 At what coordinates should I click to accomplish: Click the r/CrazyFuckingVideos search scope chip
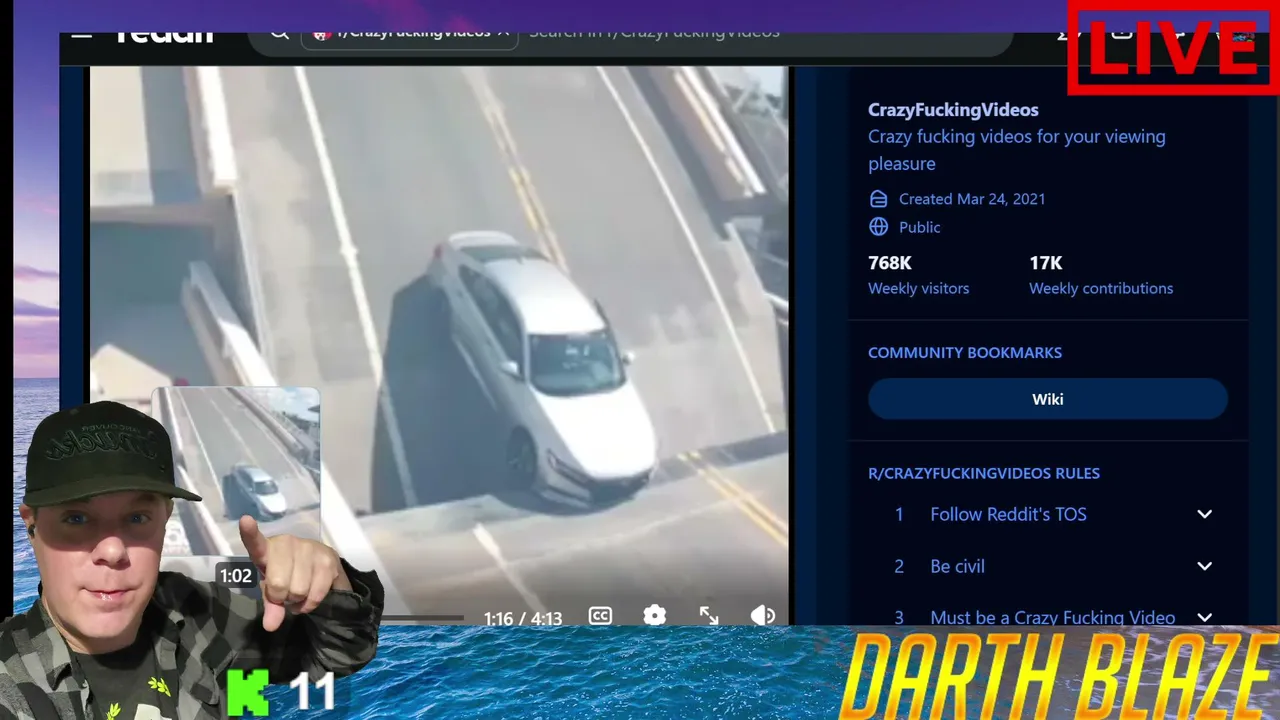point(409,36)
